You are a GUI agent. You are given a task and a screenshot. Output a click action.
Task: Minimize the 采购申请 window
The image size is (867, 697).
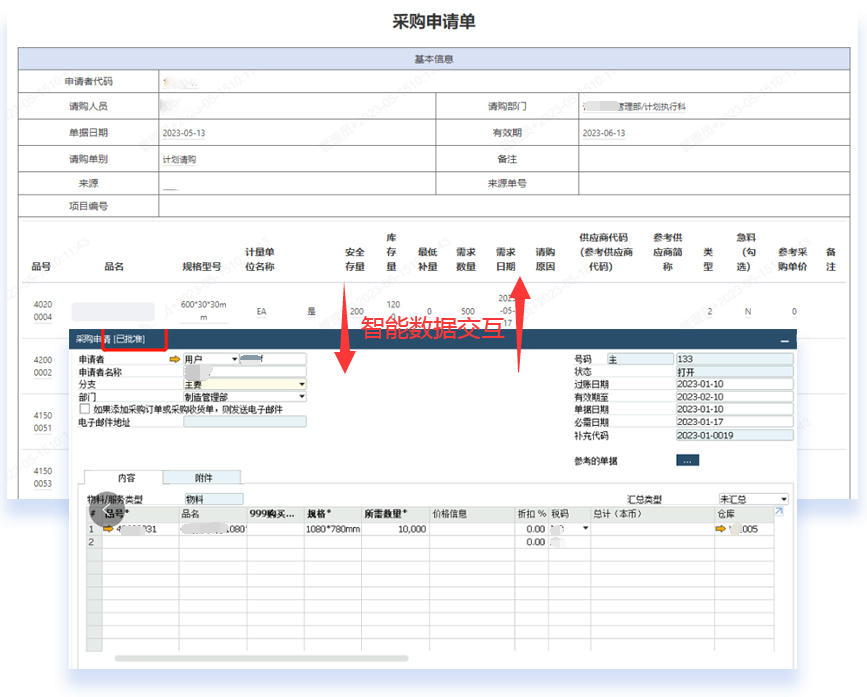(784, 341)
